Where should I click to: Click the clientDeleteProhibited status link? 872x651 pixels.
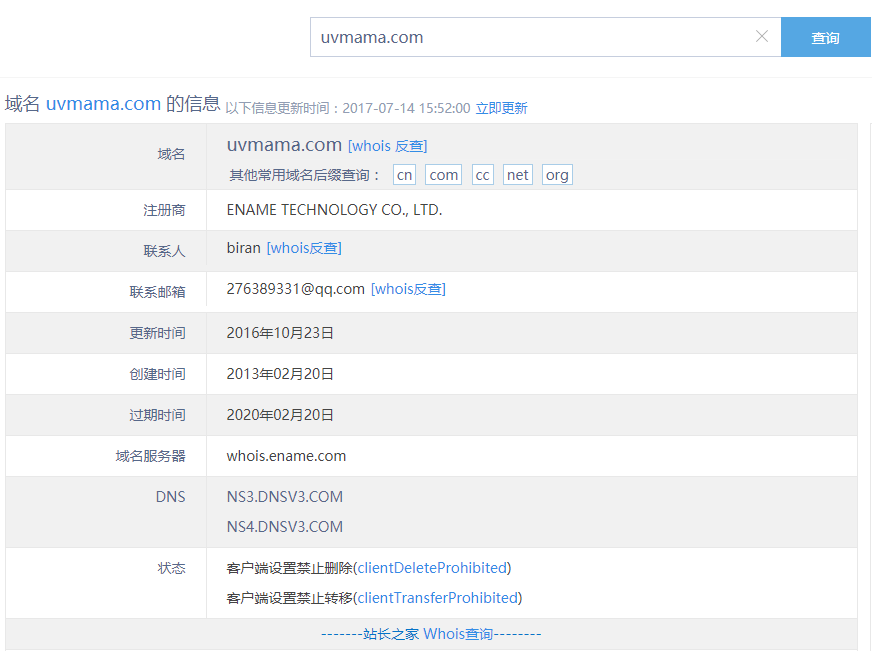tap(432, 568)
